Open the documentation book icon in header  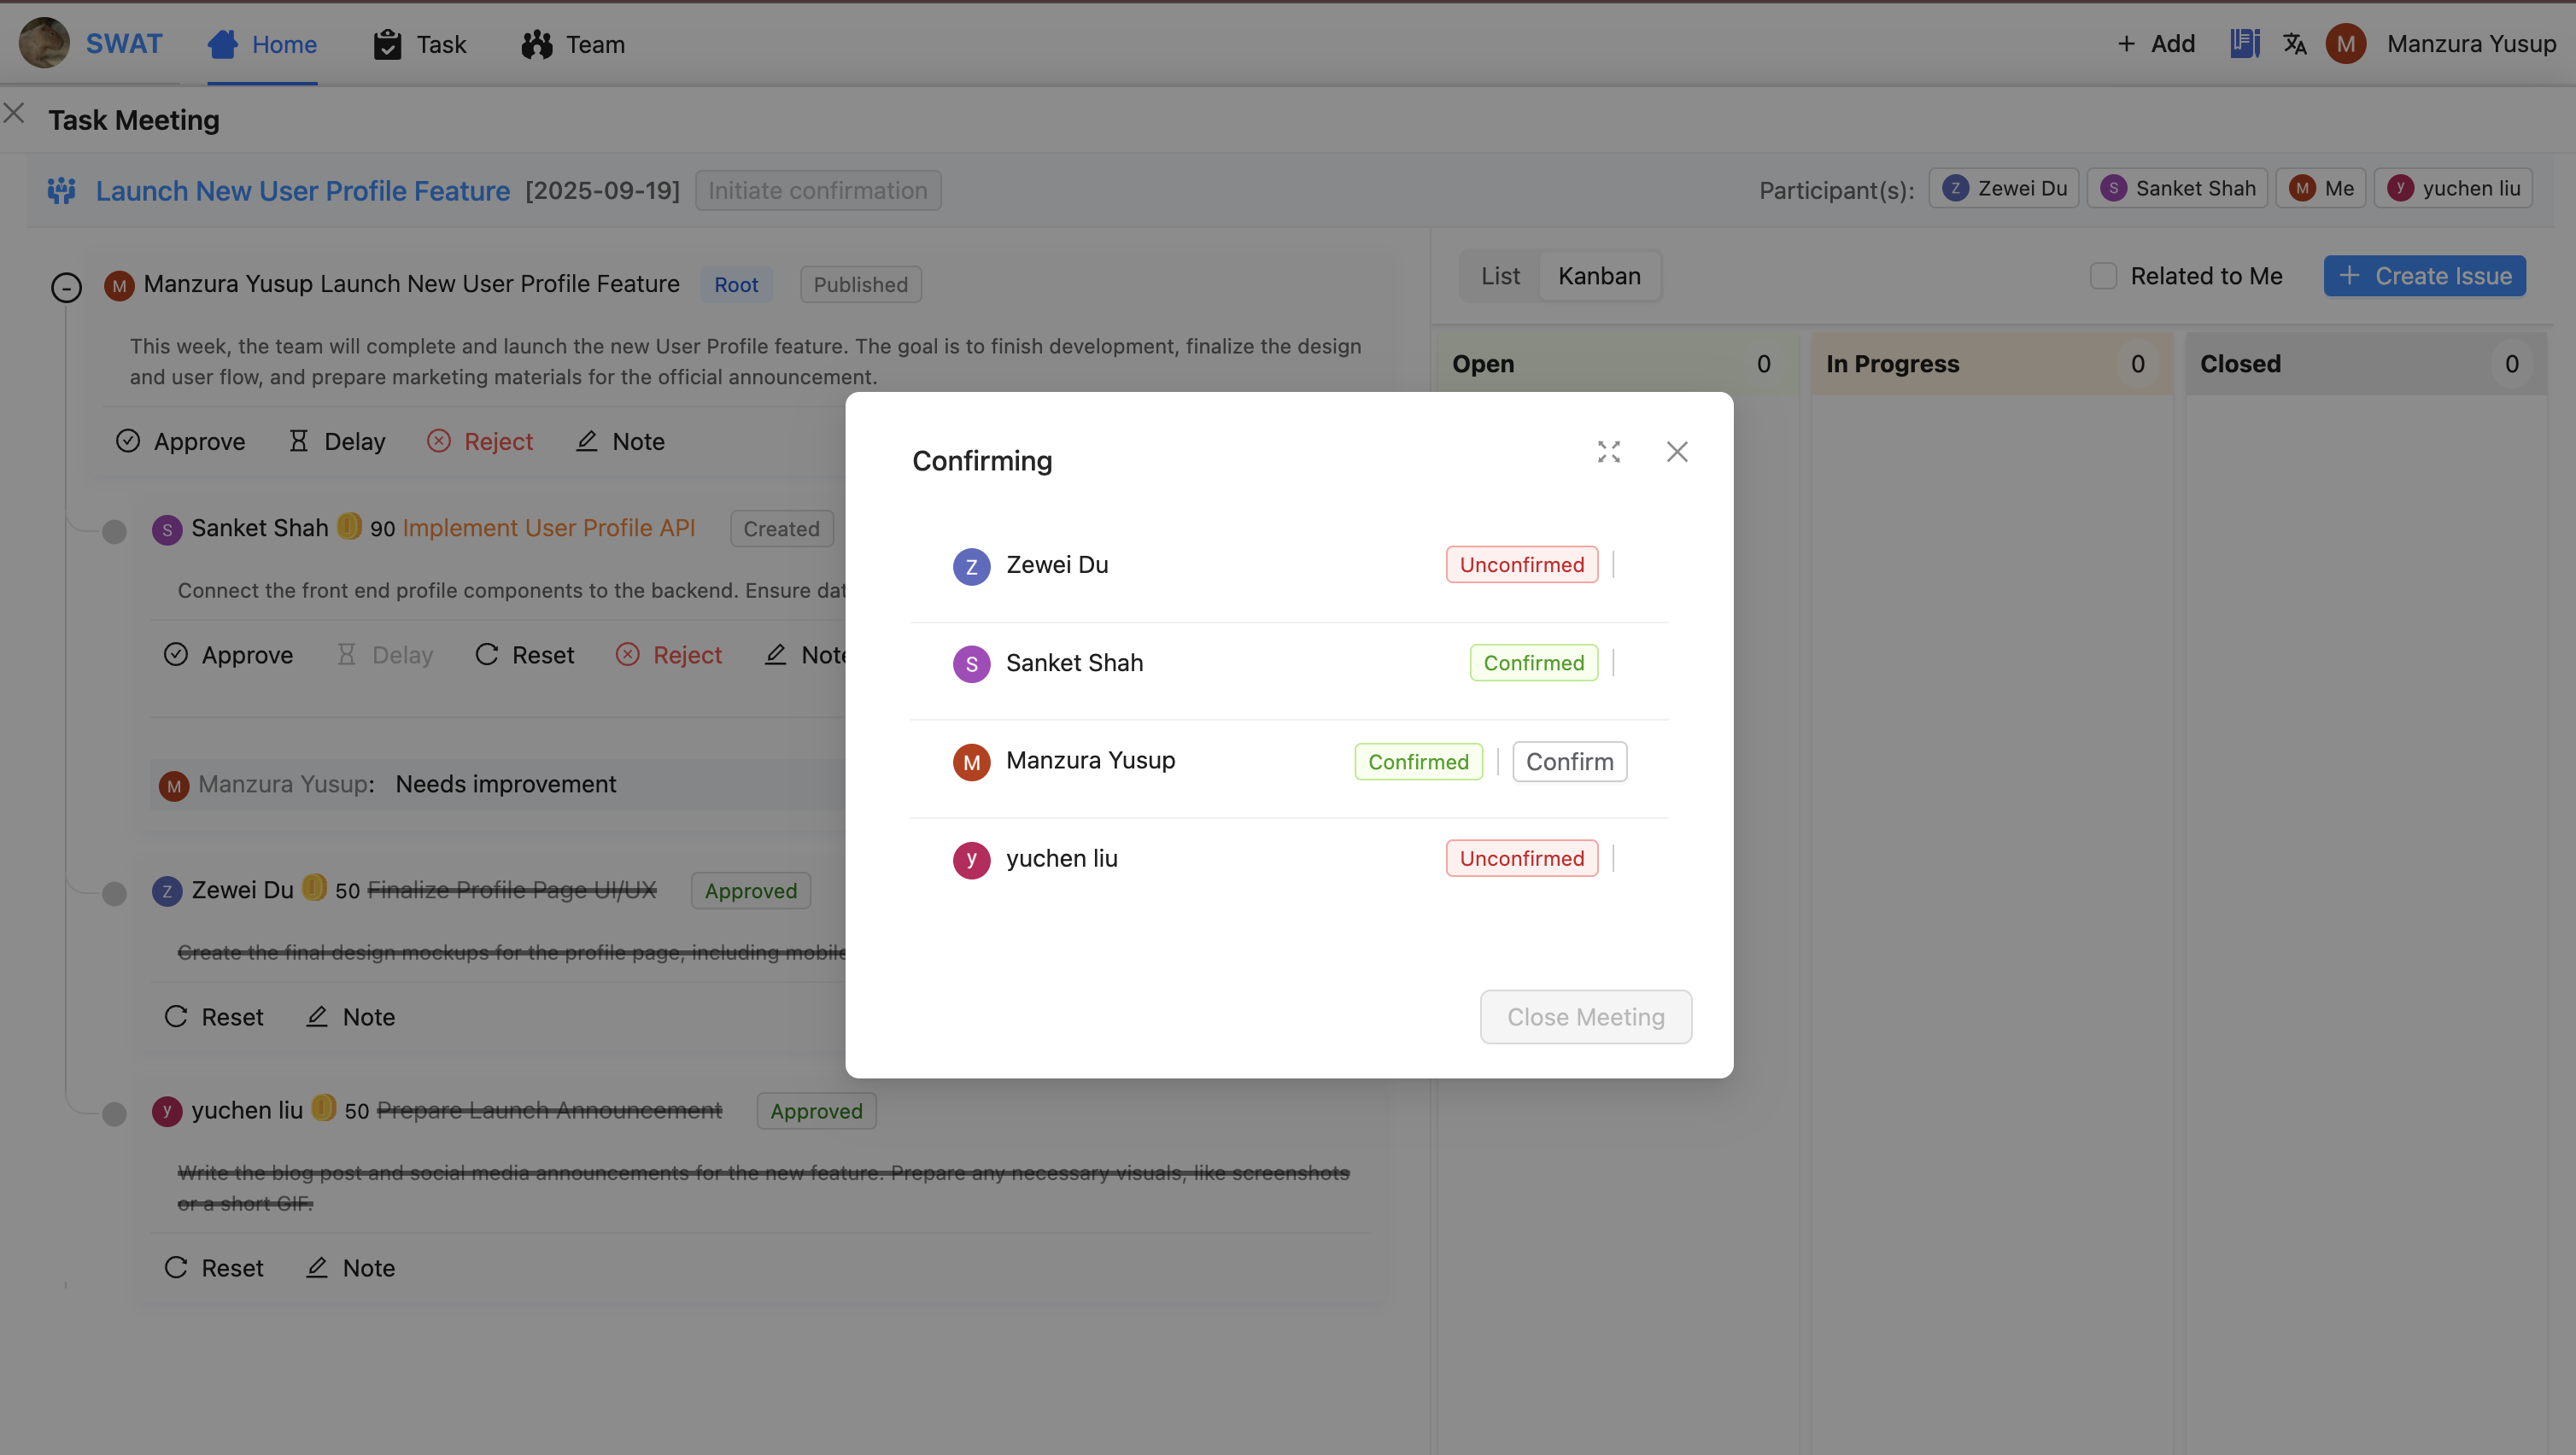coord(2245,44)
